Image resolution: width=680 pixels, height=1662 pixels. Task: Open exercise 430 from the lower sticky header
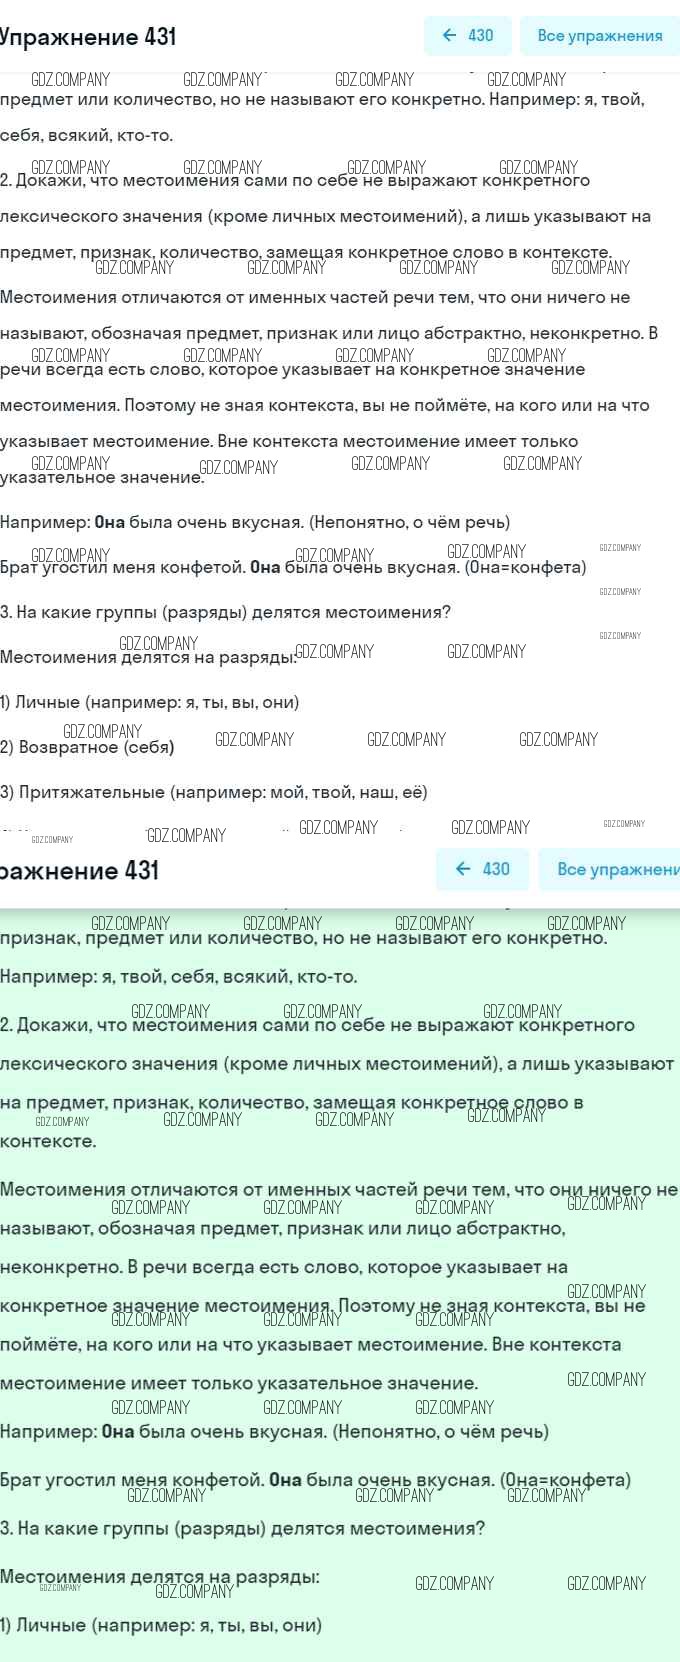483,869
